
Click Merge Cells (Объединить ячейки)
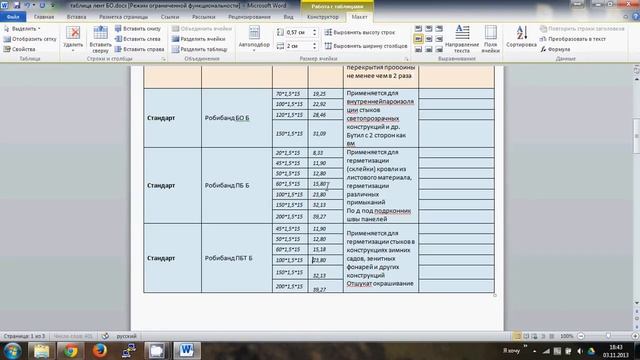[202, 29]
